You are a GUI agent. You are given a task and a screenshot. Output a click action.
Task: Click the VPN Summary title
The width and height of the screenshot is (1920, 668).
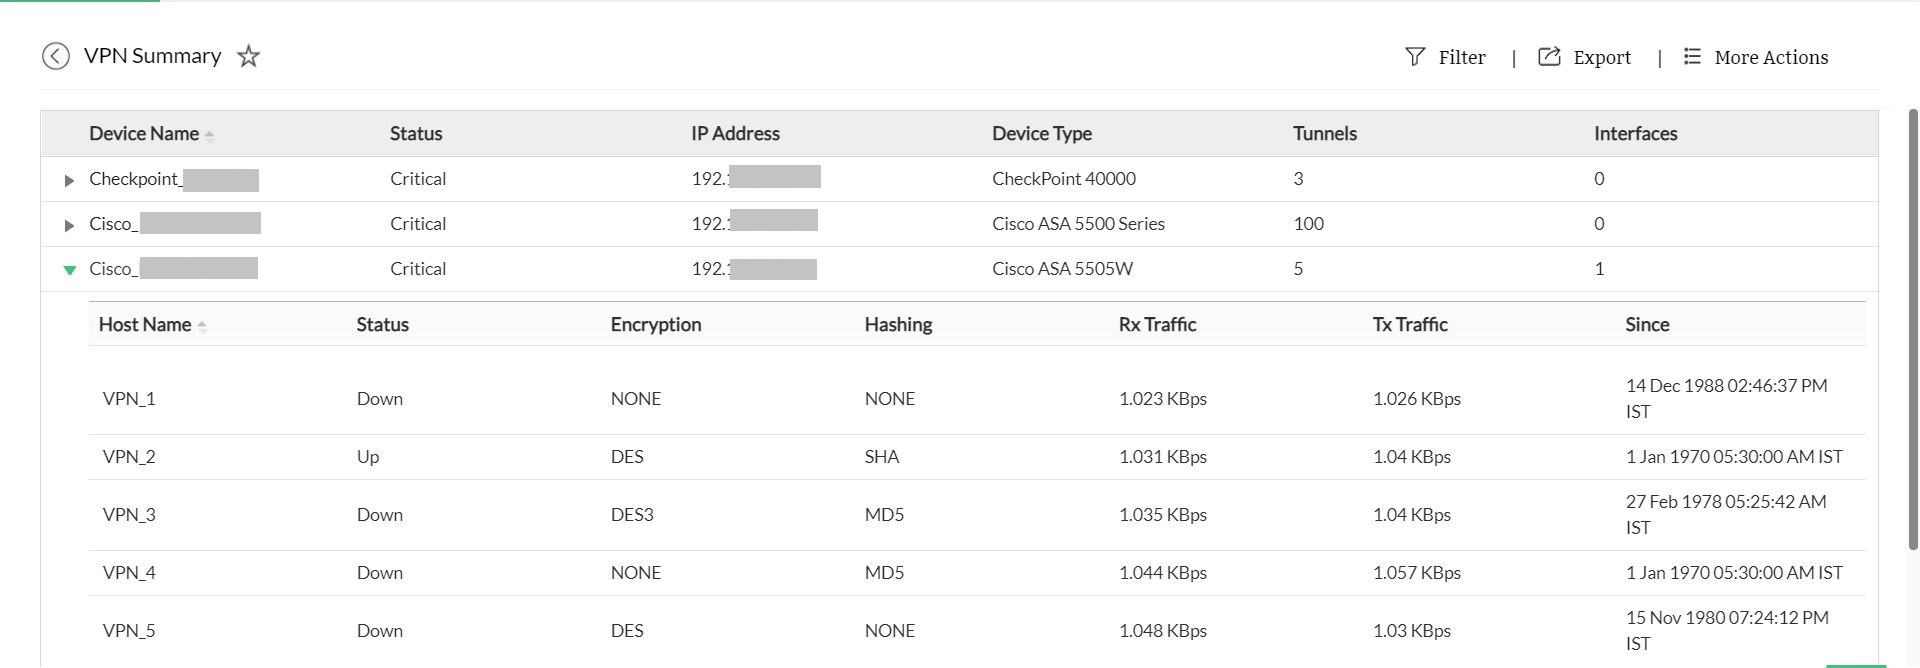(152, 56)
